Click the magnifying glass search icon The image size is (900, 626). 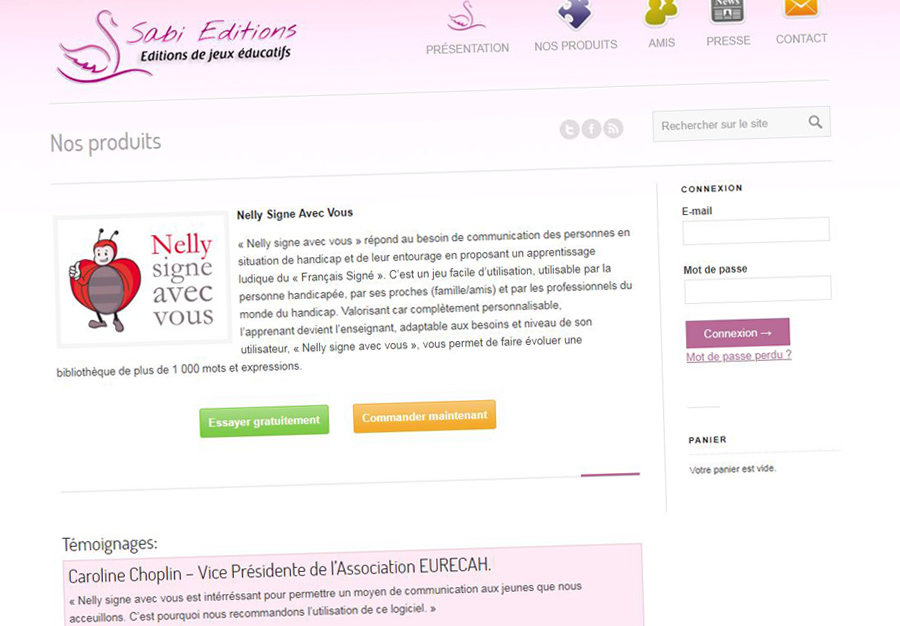pos(815,122)
